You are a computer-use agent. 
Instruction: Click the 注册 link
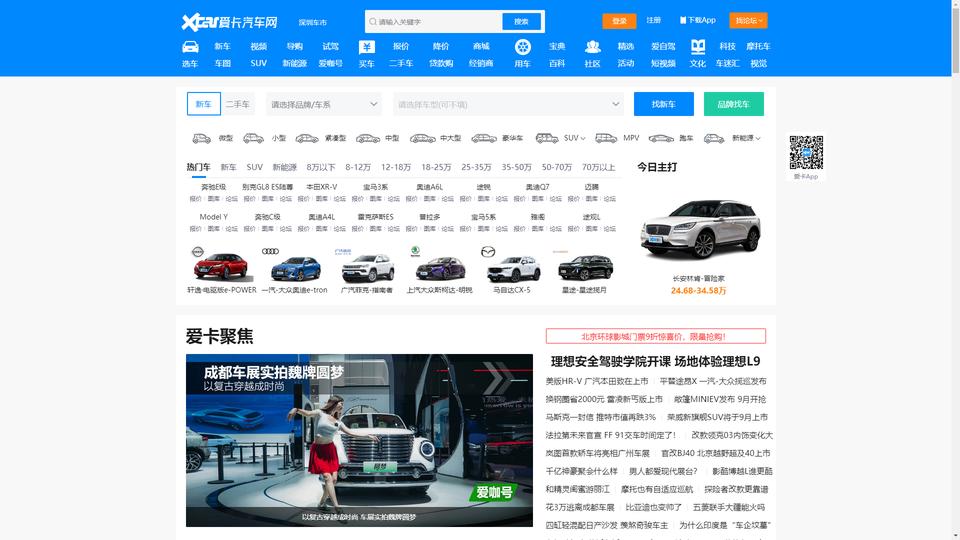(x=653, y=20)
